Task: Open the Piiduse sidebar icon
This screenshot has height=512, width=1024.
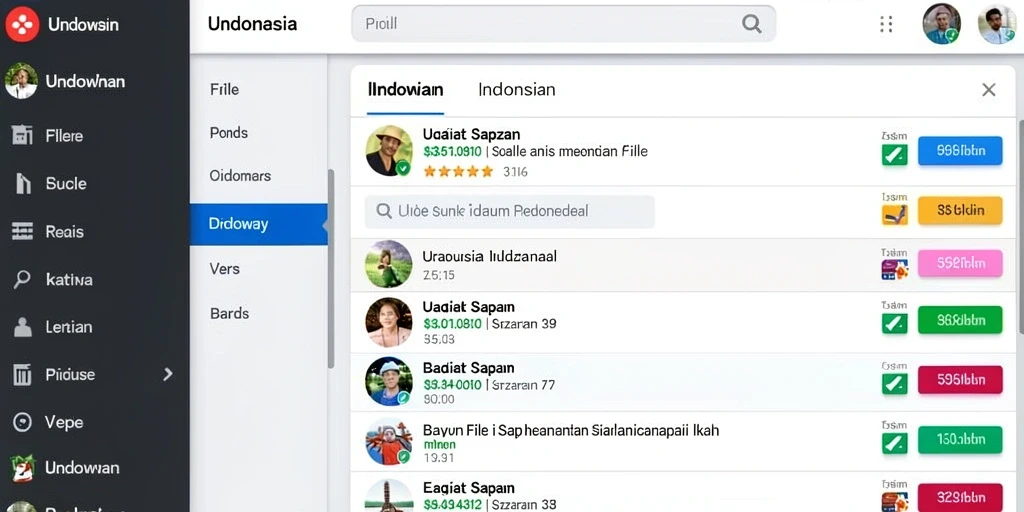Action: [x=22, y=374]
